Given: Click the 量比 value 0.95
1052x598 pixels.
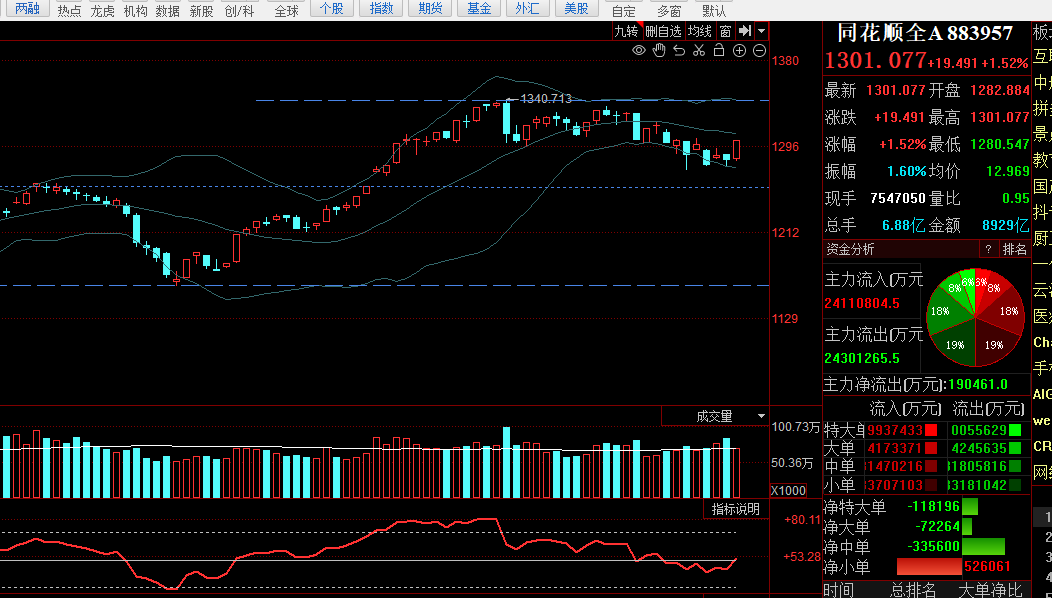Looking at the screenshot, I should [x=1016, y=198].
